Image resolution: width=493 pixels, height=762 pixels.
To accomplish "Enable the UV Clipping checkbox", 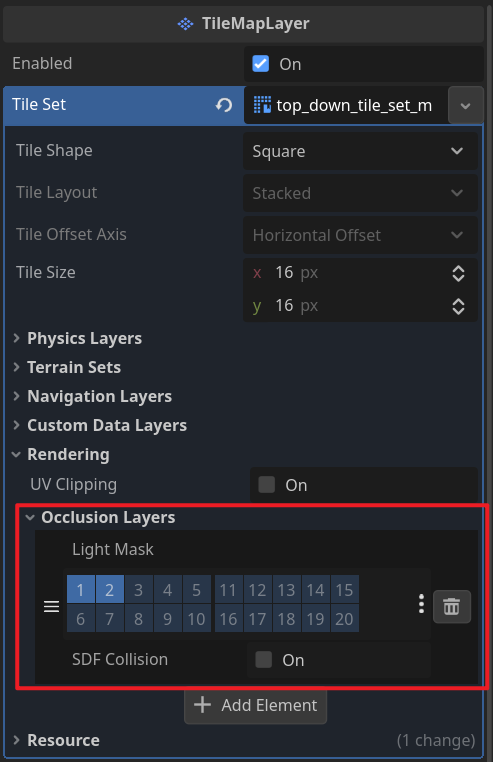I will coord(266,485).
